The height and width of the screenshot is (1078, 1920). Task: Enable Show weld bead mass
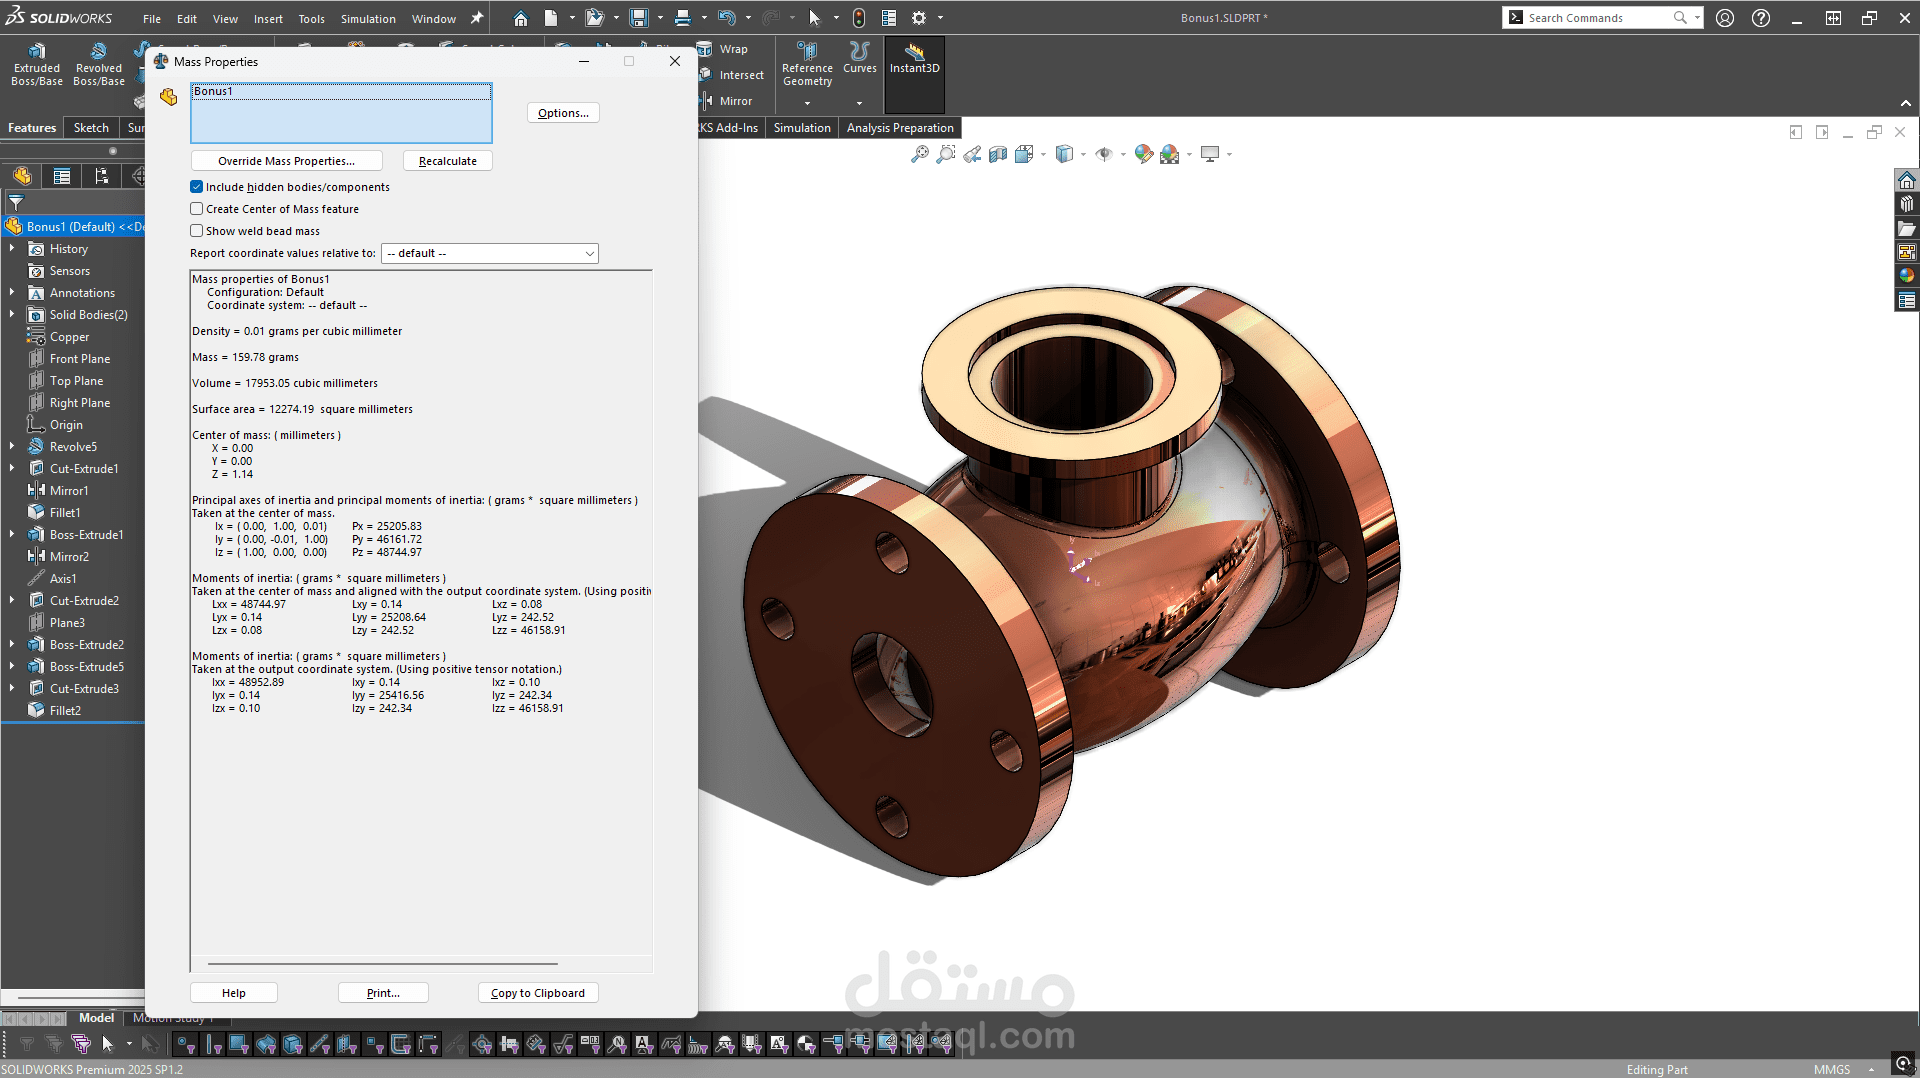pos(197,231)
